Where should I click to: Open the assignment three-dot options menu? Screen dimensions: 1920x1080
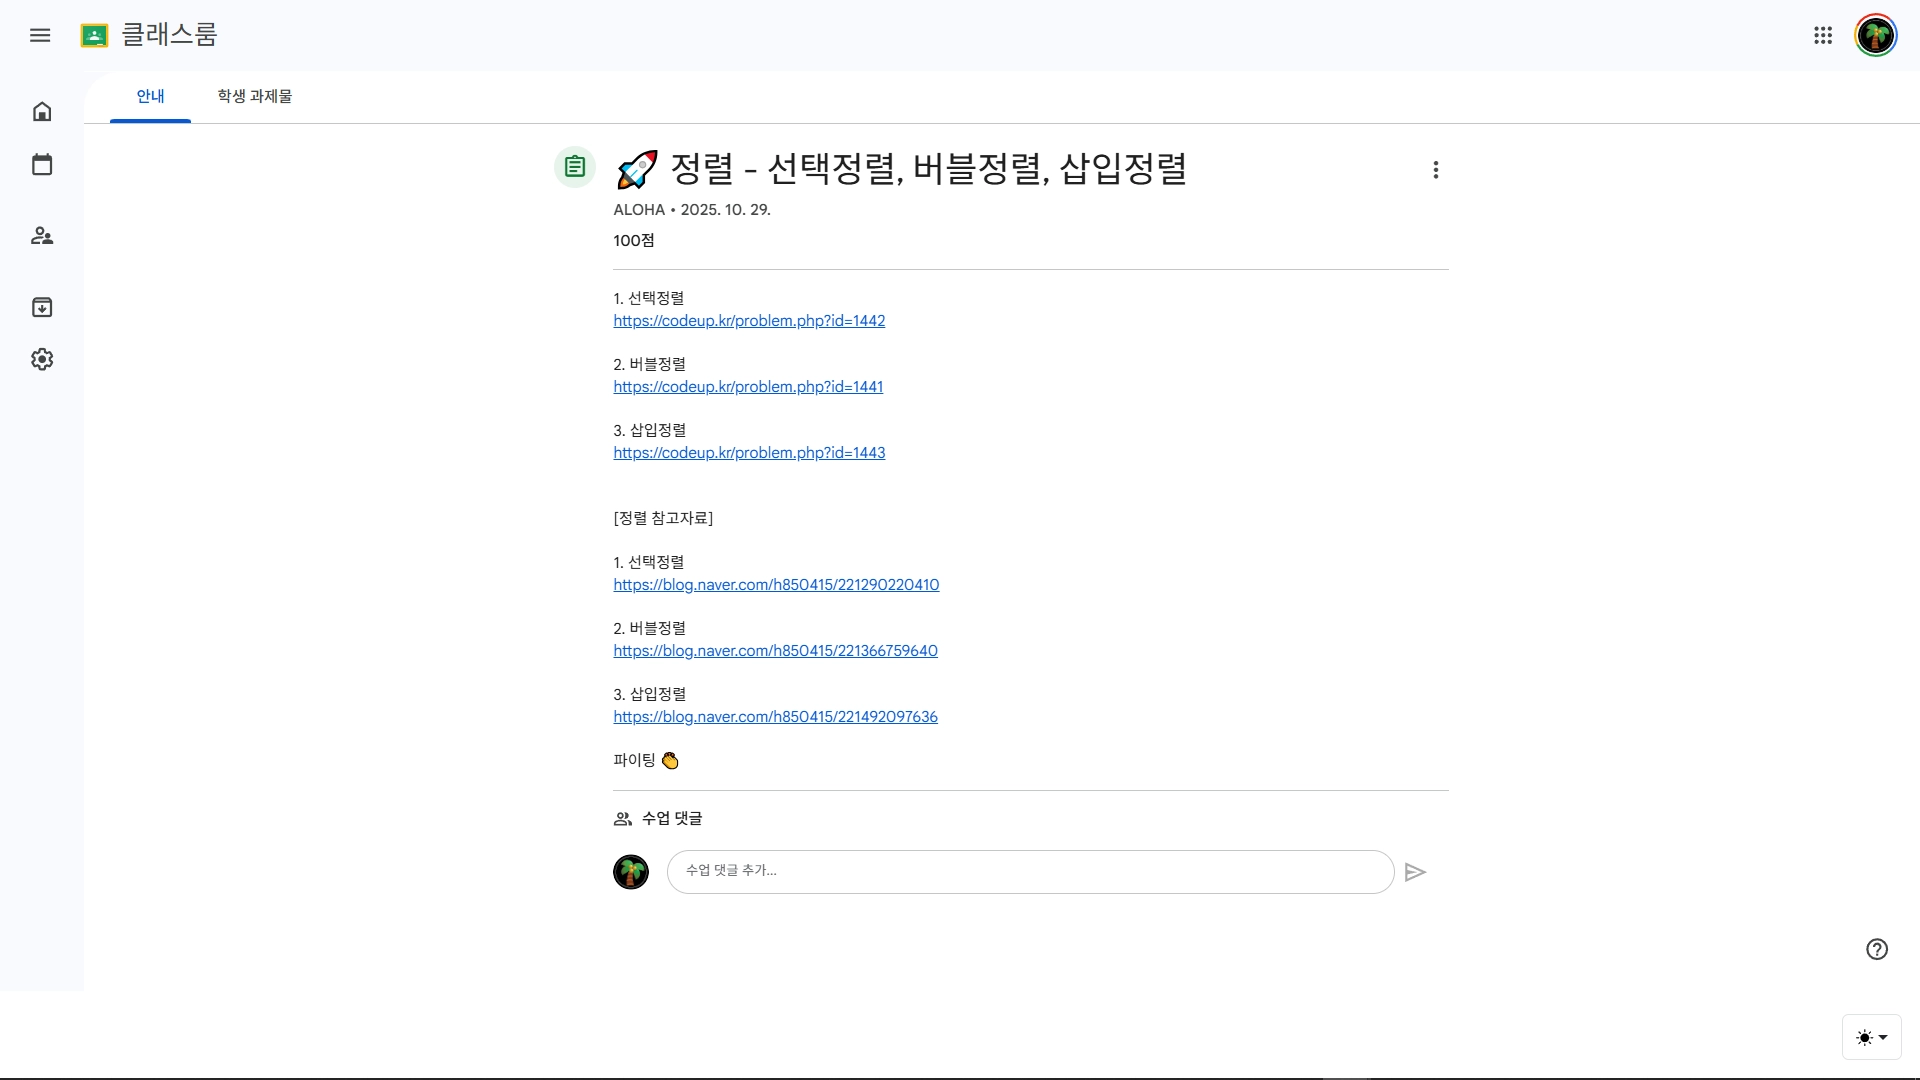tap(1436, 170)
